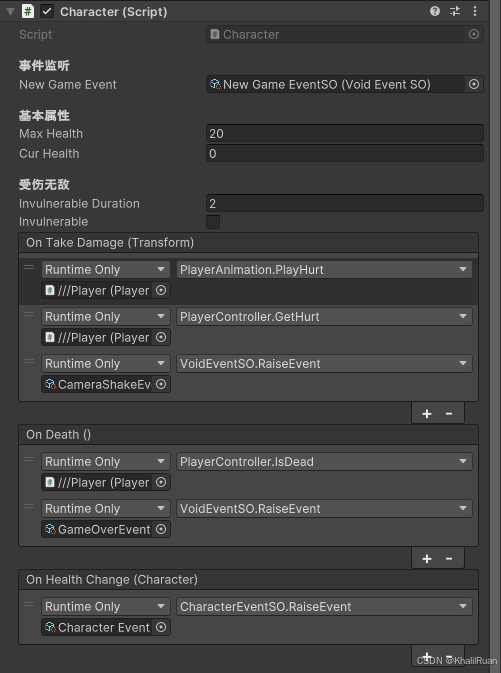Click the New Game Event label
The height and width of the screenshot is (673, 501).
tap(68, 85)
